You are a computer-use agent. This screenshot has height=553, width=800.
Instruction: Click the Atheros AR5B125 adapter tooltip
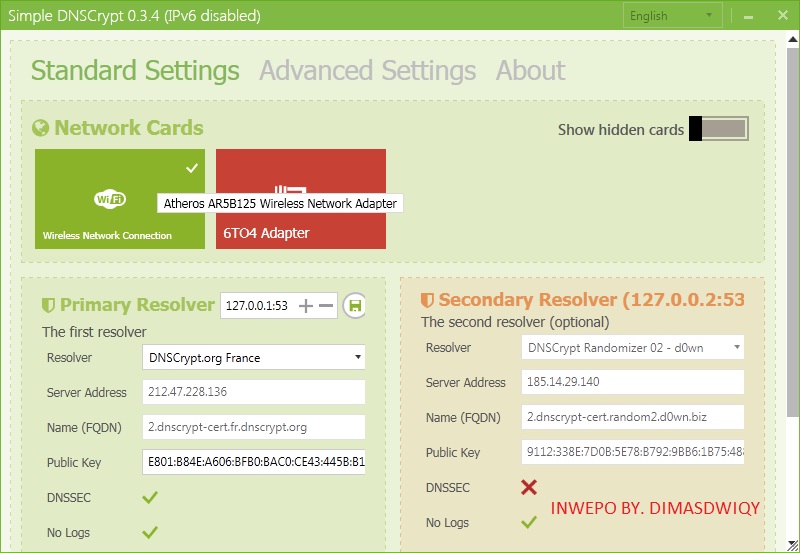click(x=280, y=204)
